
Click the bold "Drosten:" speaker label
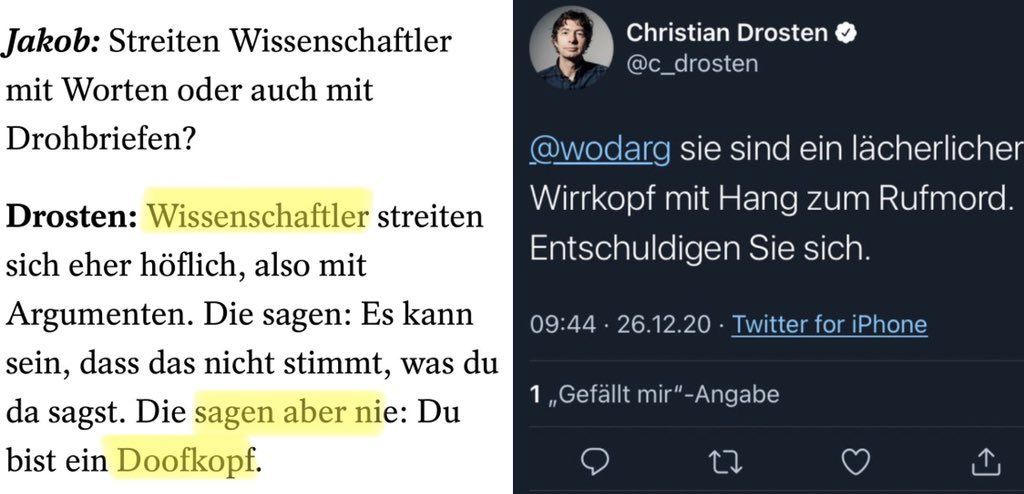tap(71, 216)
